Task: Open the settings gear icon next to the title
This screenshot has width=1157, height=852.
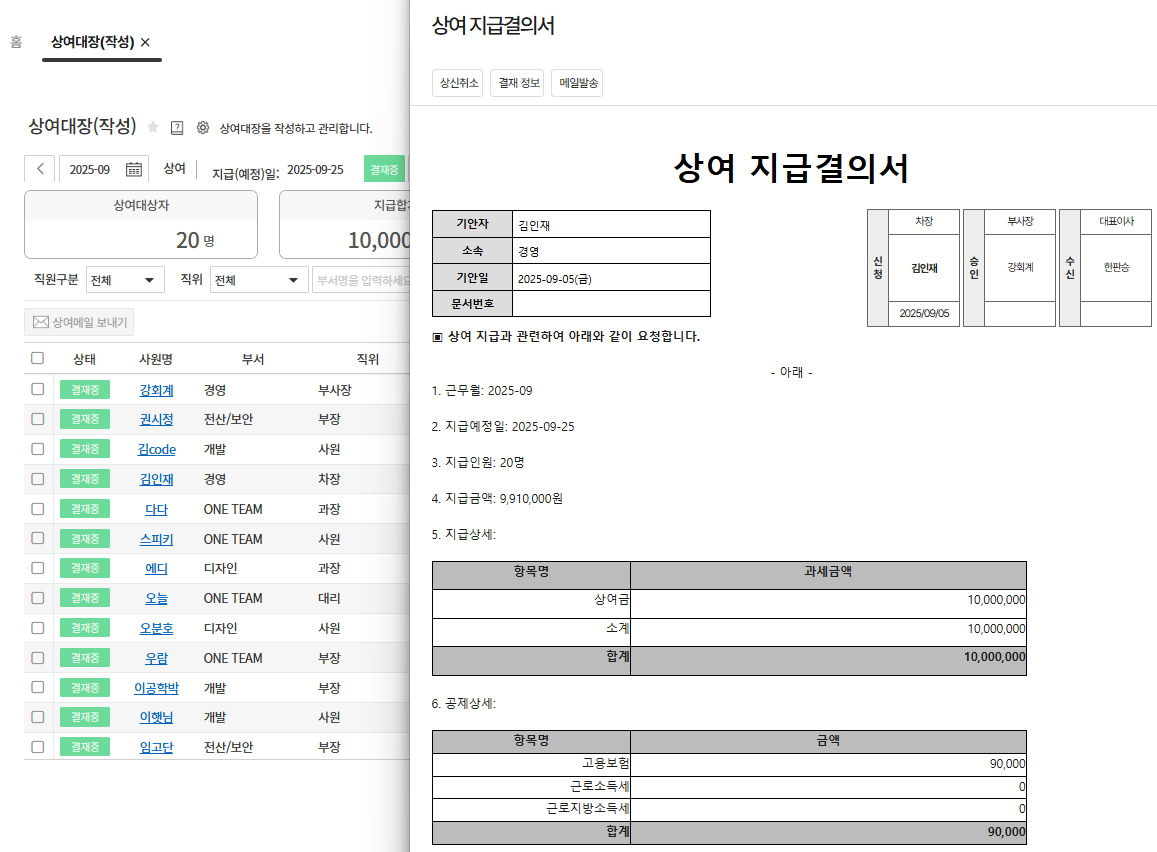Action: (203, 127)
